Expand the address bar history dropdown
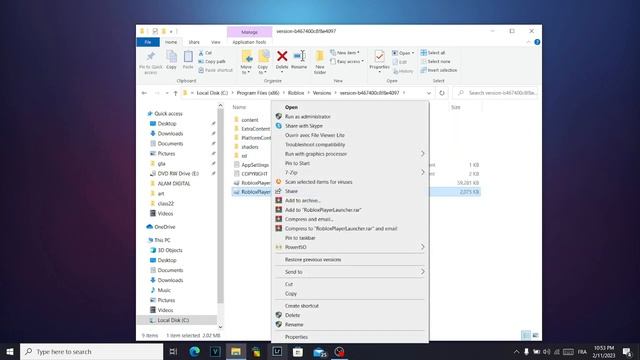 (429, 93)
